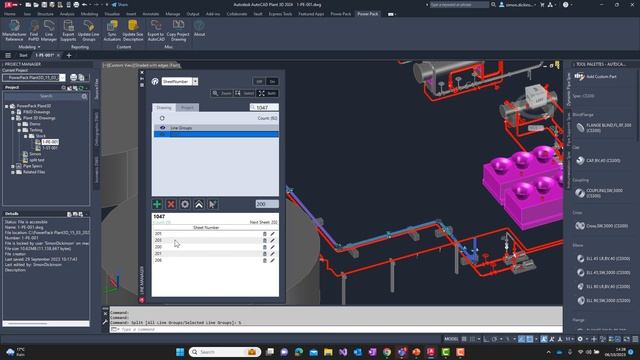Open the Home ribbon tab
Screen dimensions: 640x360
10,14
